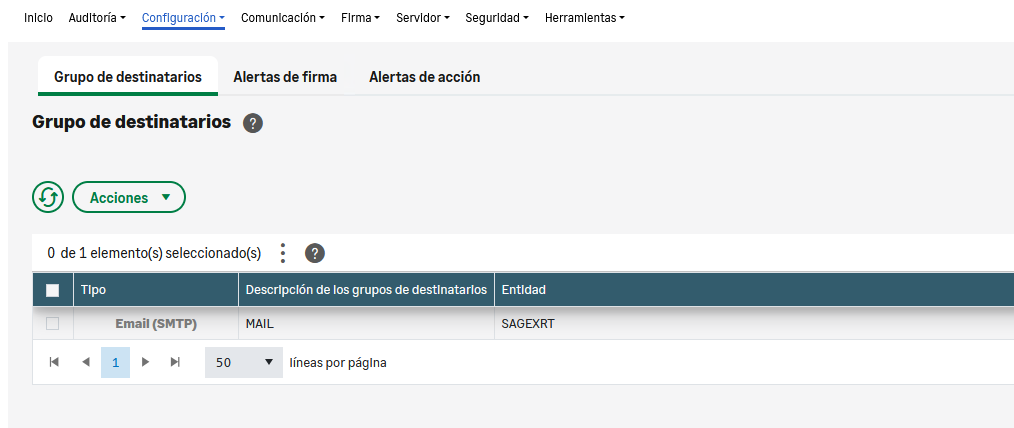This screenshot has width=1014, height=428.
Task: Expand the Configuración menu
Action: coord(183,17)
